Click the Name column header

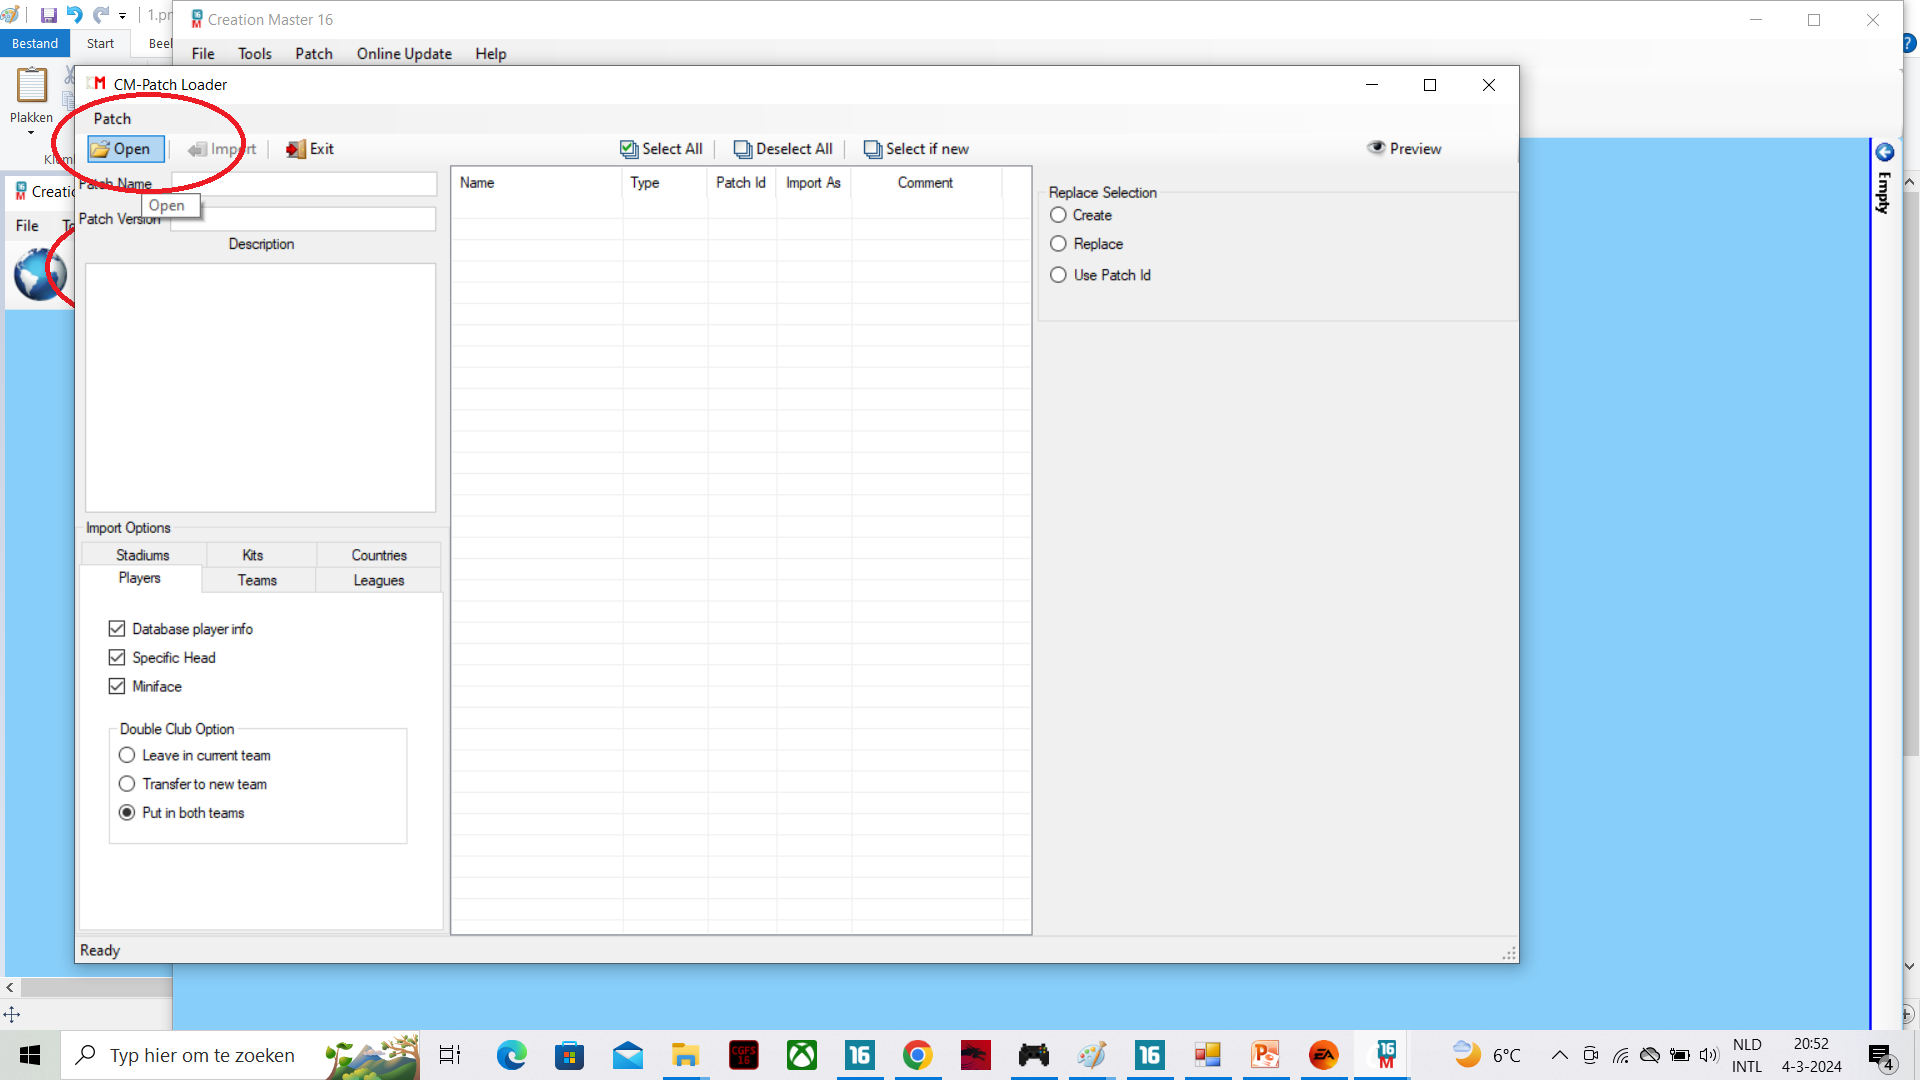[x=537, y=183]
